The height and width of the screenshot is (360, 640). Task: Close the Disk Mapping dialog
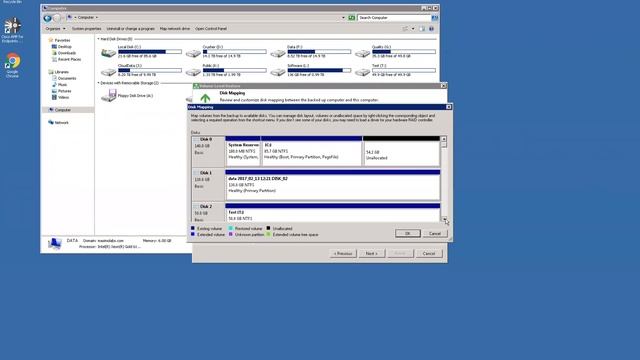tap(449, 107)
